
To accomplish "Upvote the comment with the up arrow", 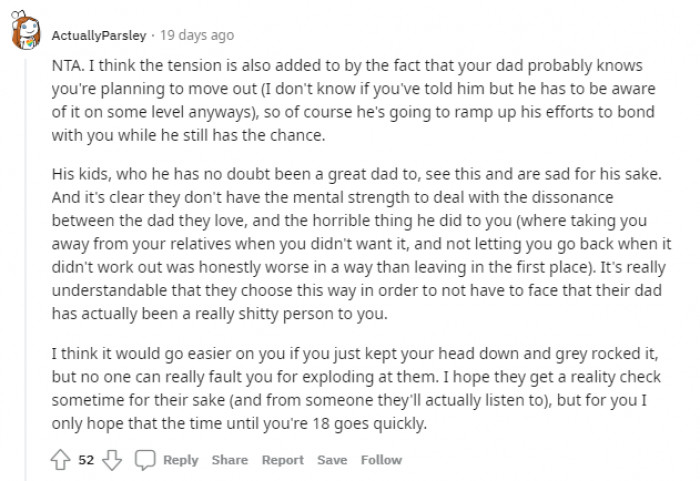I will coord(60,459).
